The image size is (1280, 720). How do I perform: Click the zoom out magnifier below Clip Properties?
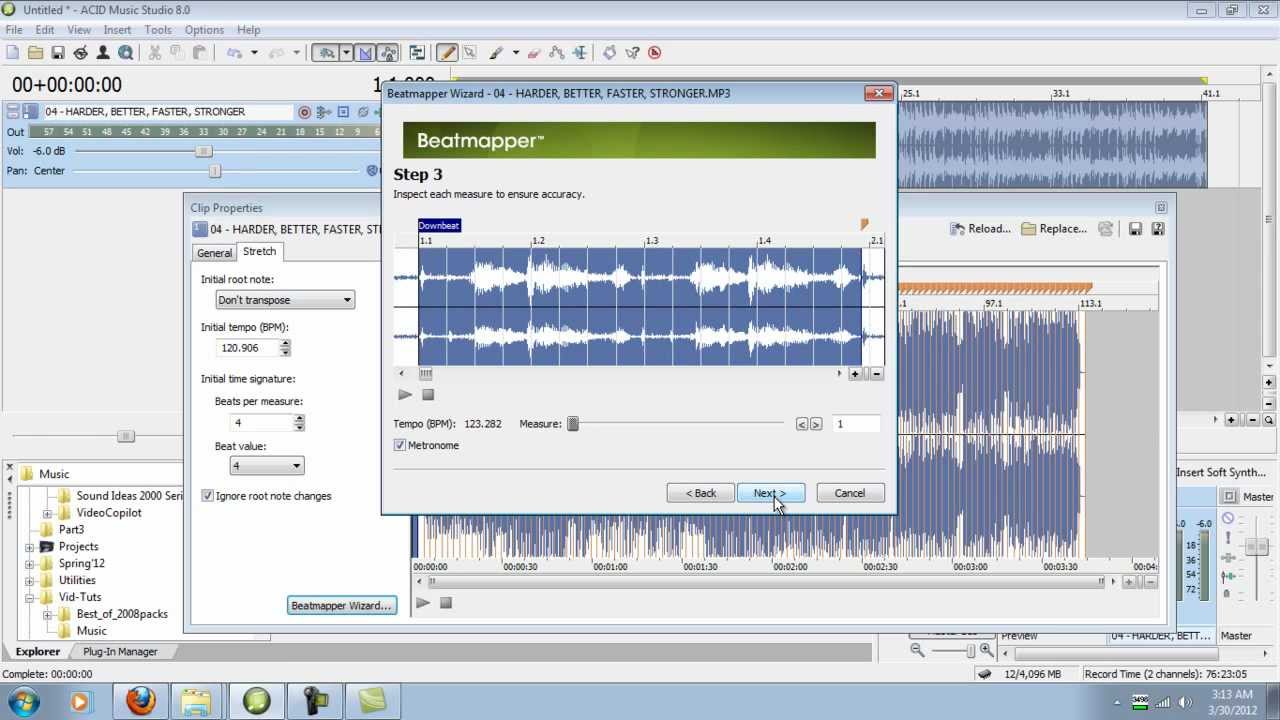(917, 650)
